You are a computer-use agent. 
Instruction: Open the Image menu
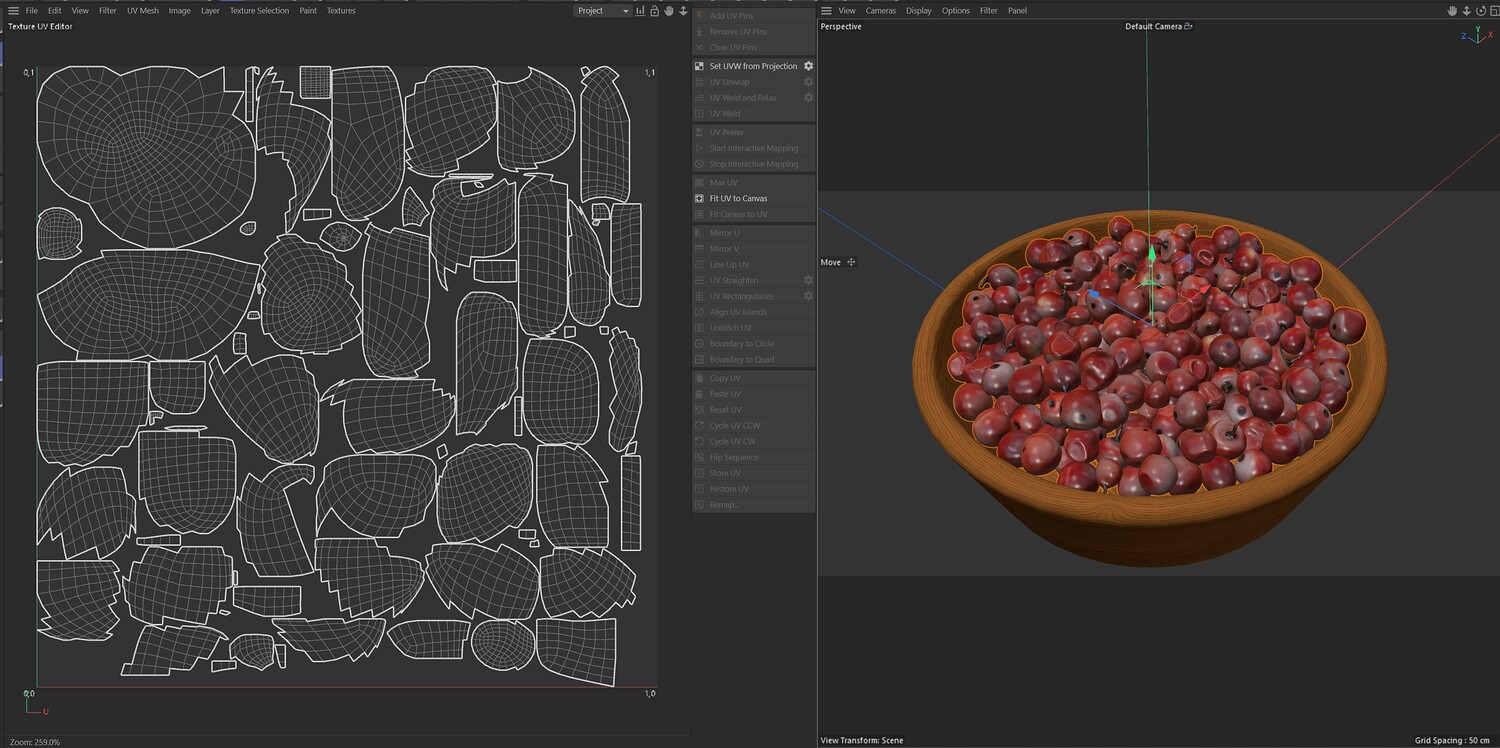[180, 11]
